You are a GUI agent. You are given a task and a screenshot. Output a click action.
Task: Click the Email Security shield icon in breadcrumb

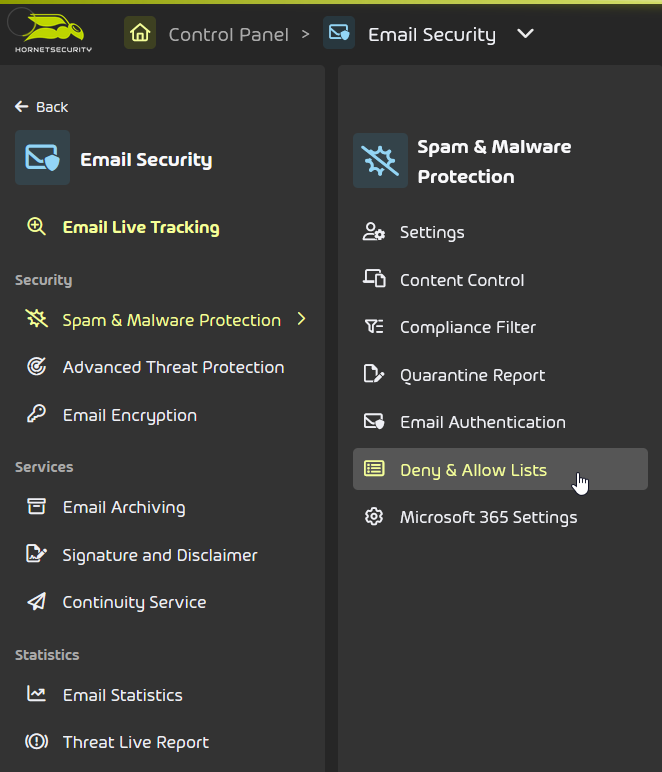[x=339, y=33]
